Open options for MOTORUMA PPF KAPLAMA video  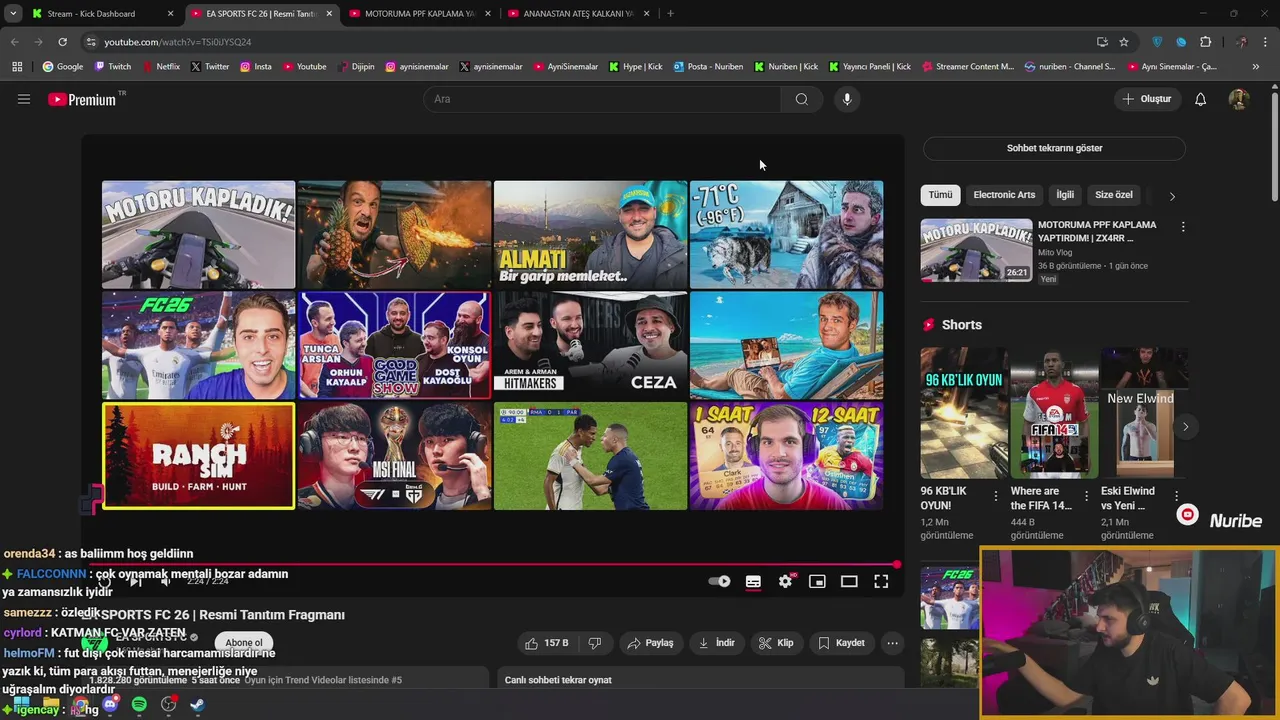1183,227
